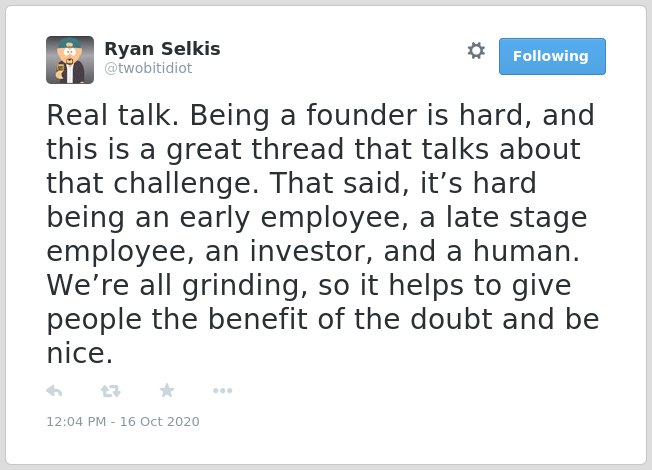The height and width of the screenshot is (470, 652).
Task: Unfollow @twobitidiot via the Following button
Action: (552, 57)
